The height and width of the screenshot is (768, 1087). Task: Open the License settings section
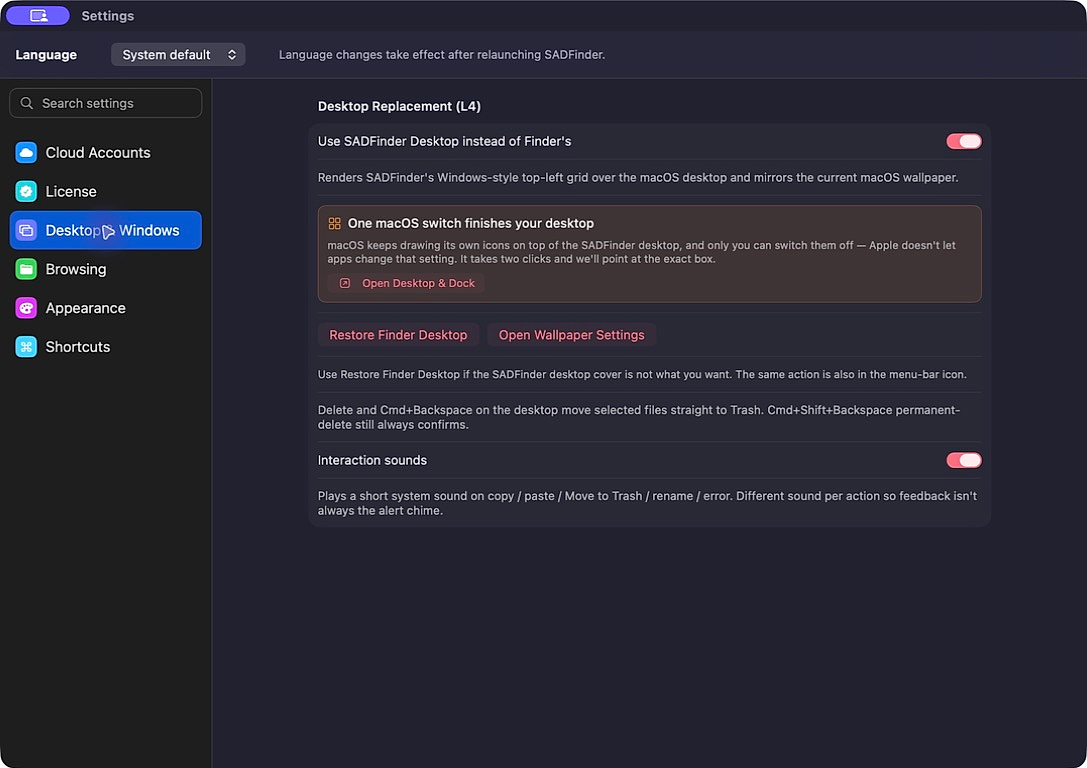pos(105,191)
